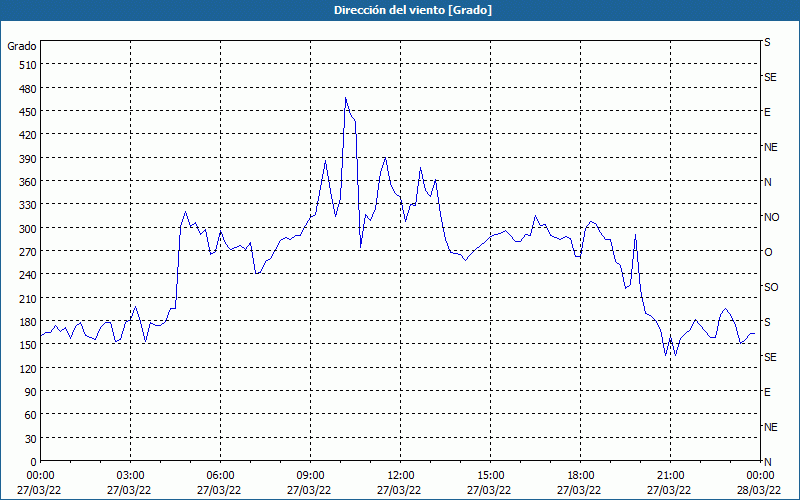Select the 30 tick label
The image size is (800, 500).
tap(31, 439)
